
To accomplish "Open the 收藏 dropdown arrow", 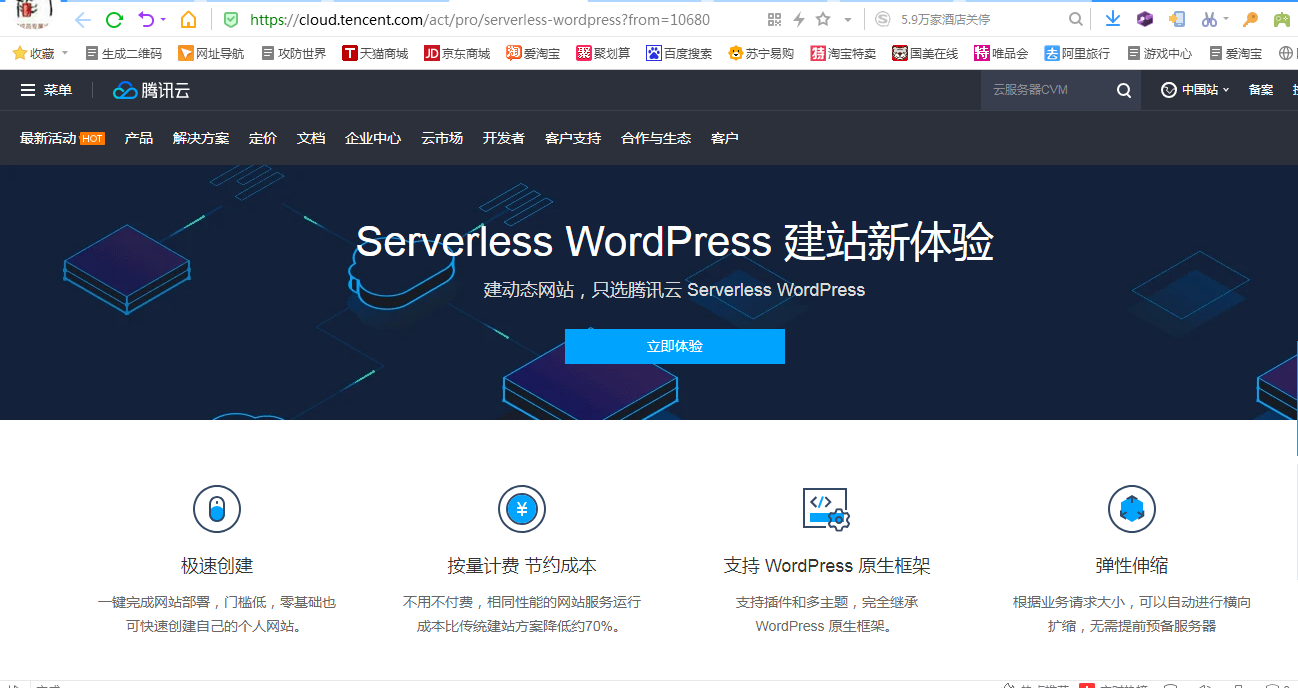I will [x=63, y=52].
